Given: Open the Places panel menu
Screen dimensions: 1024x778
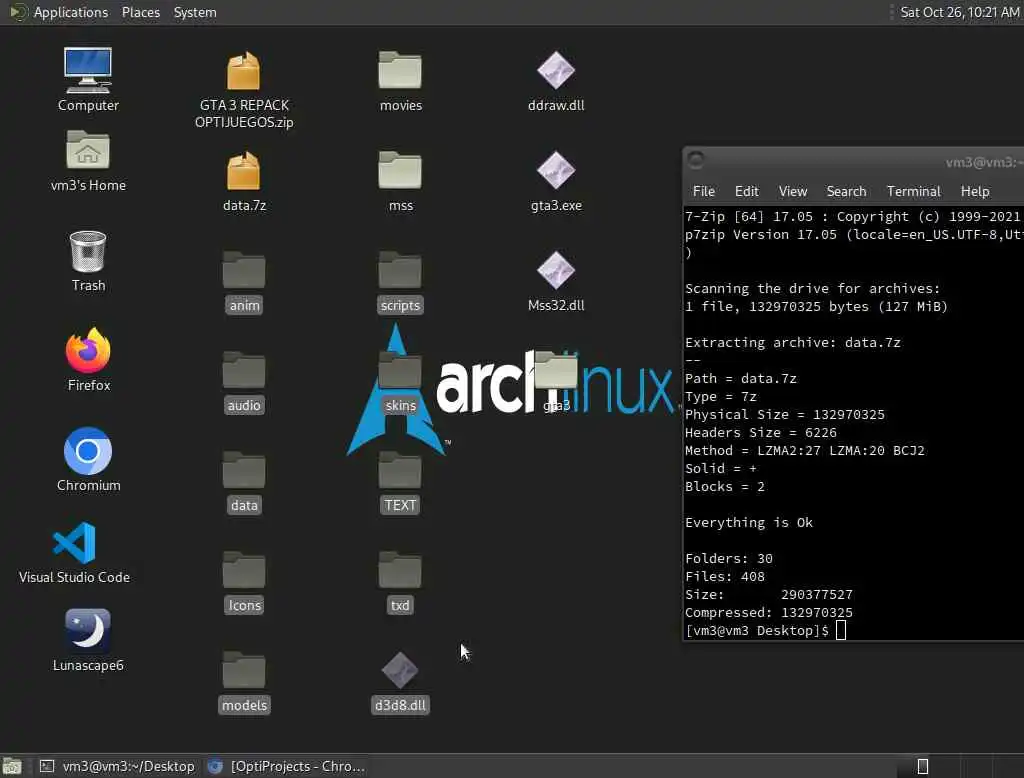Looking at the screenshot, I should 140,12.
